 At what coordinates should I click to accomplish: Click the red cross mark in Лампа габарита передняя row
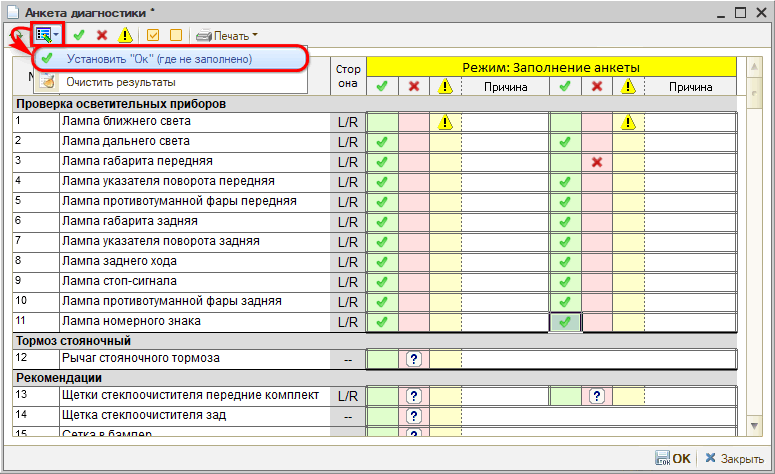coord(596,162)
